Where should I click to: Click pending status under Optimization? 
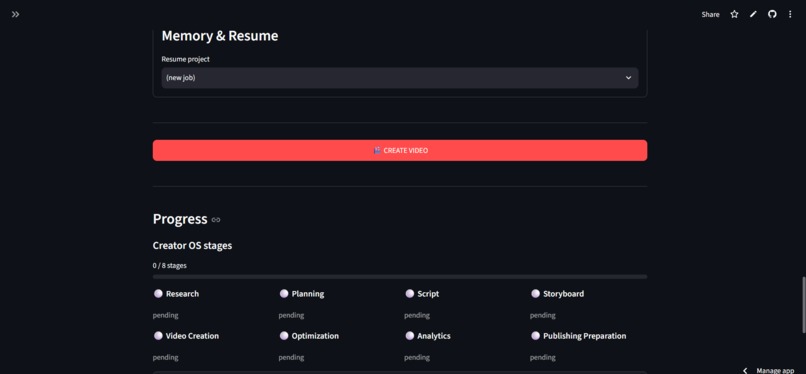tap(291, 358)
